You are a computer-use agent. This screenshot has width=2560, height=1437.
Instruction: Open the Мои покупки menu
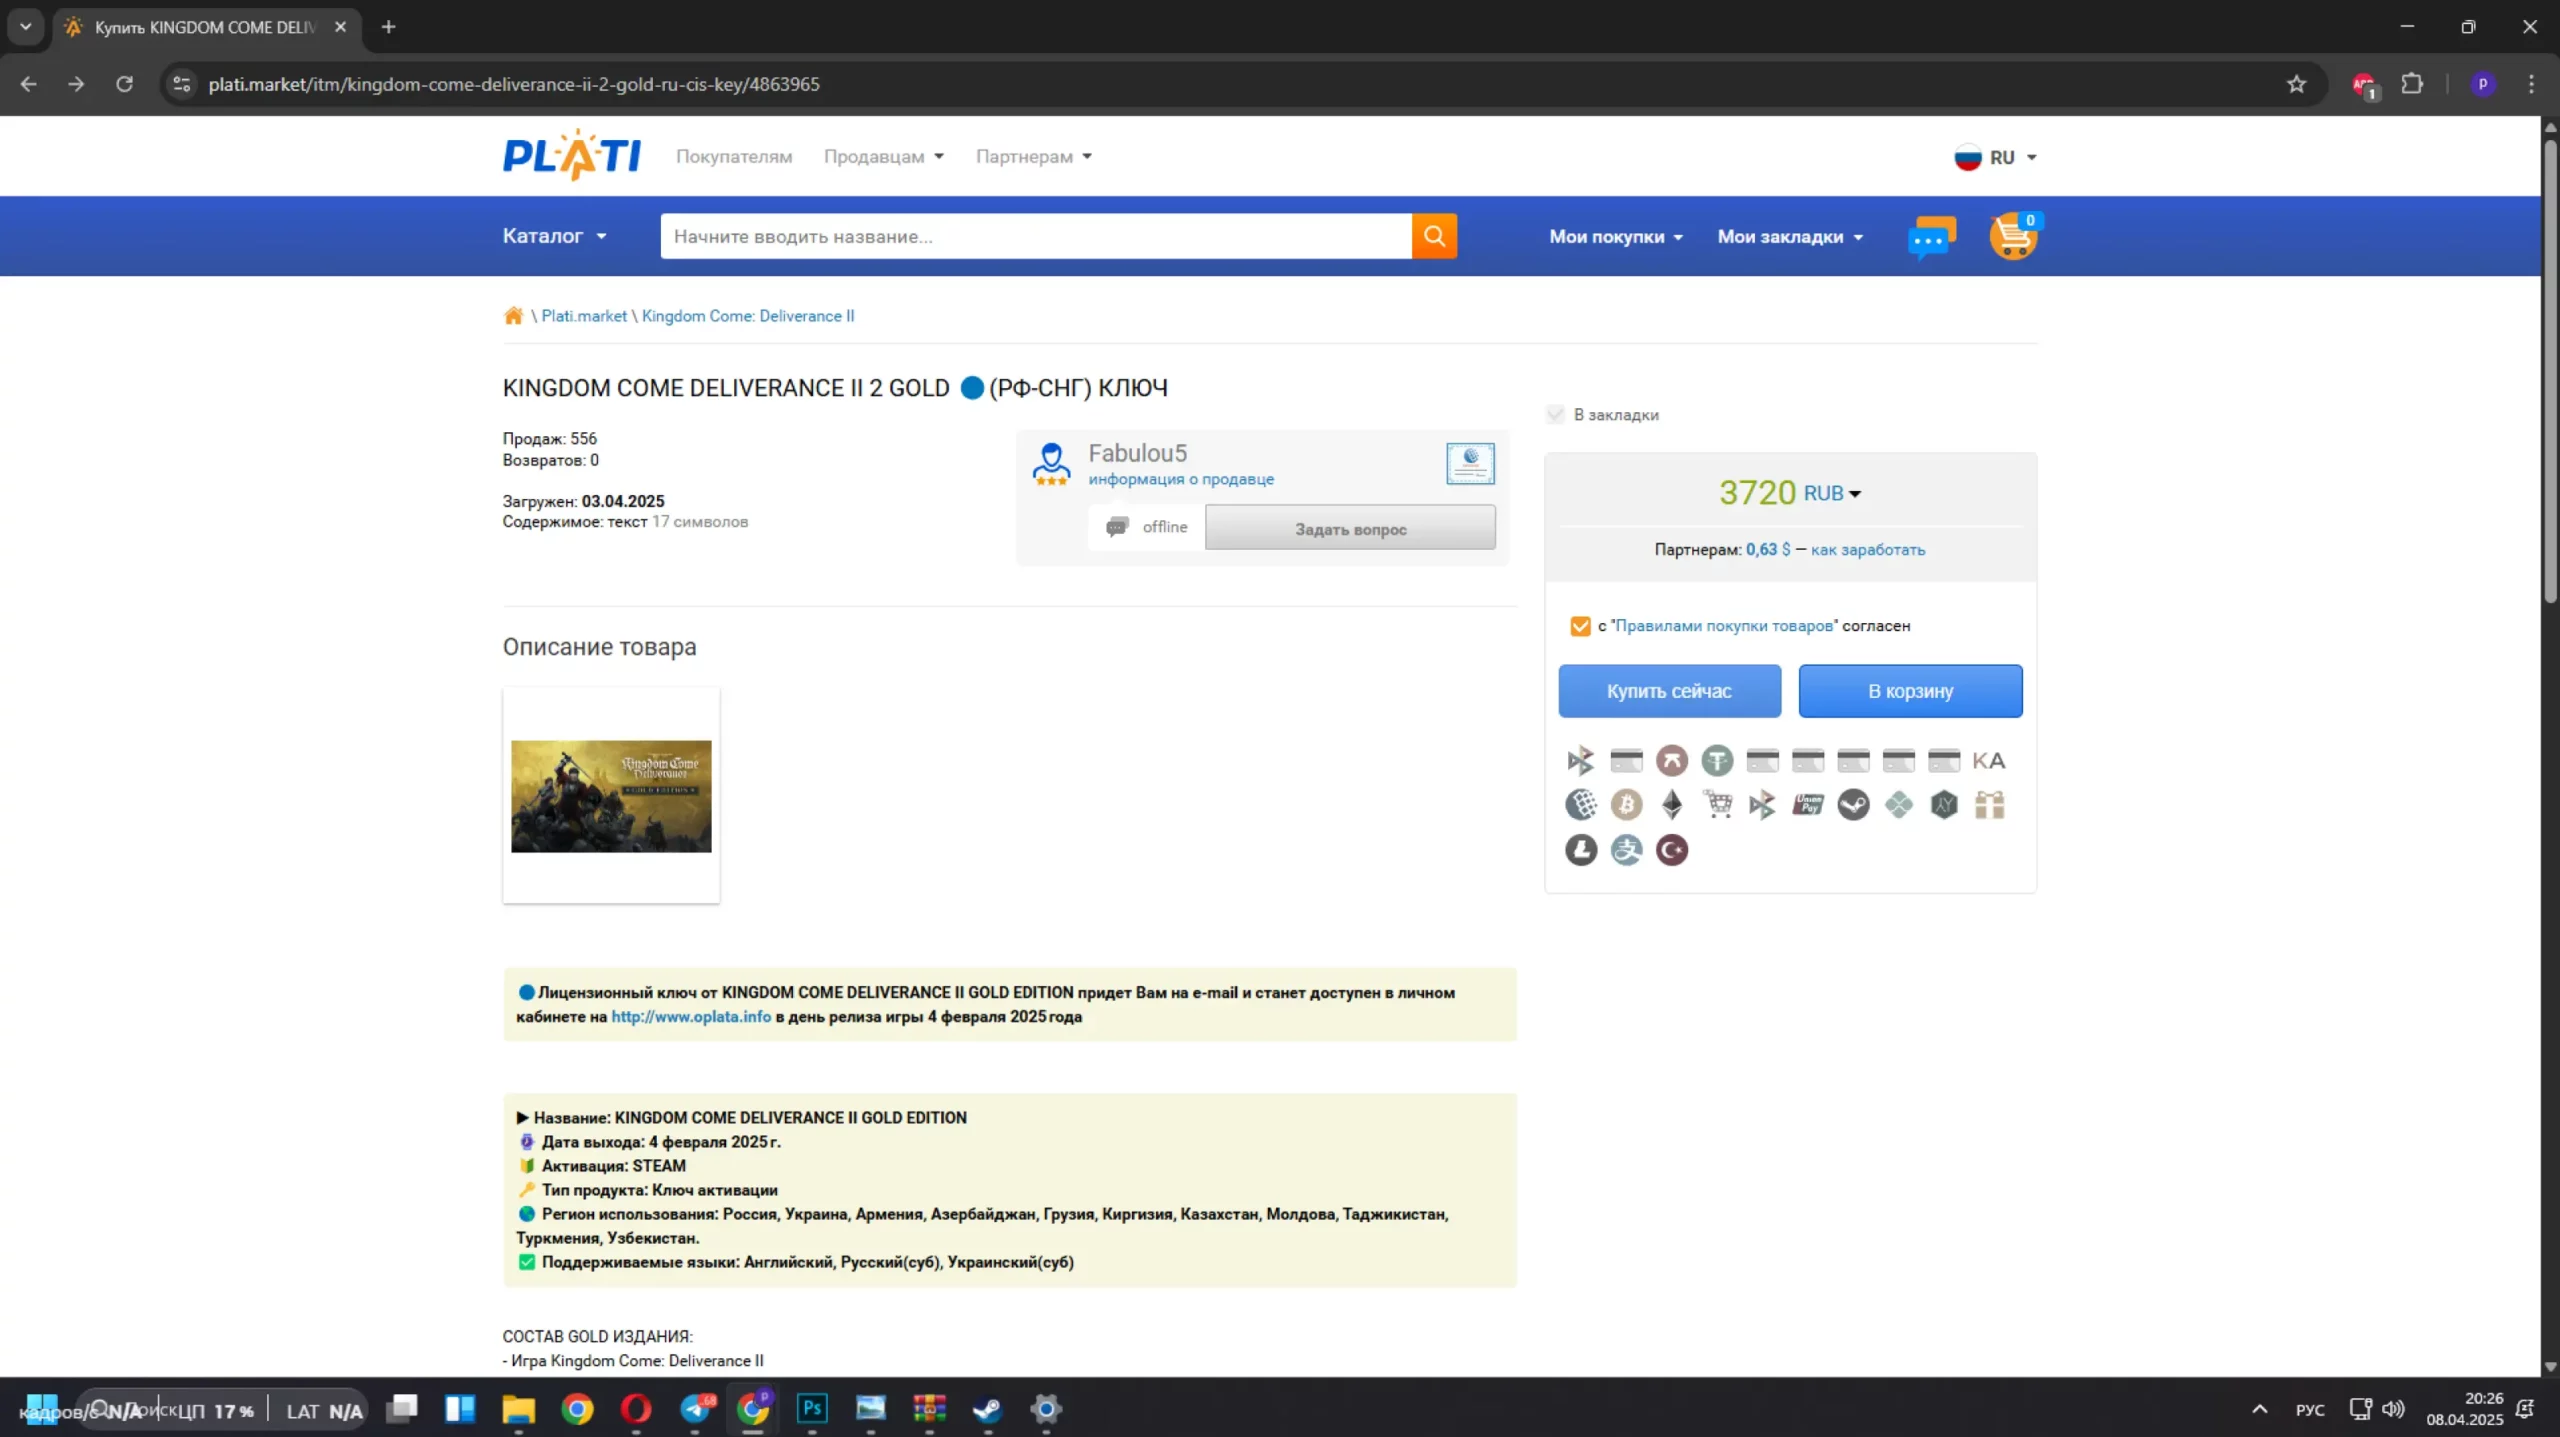[1616, 237]
